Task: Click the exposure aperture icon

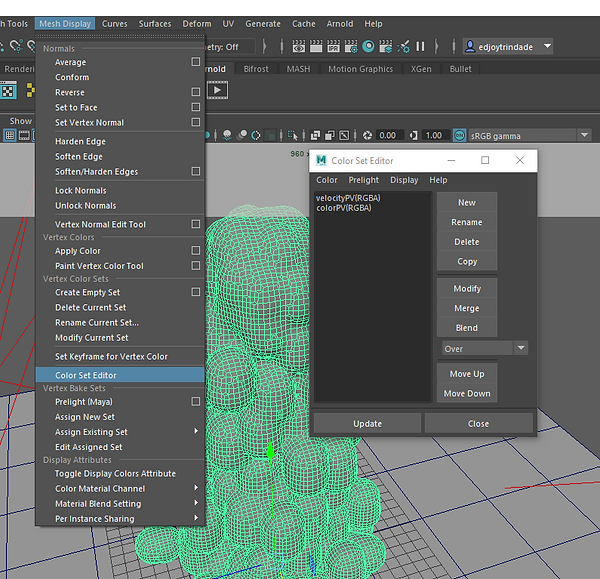Action: pos(367,135)
